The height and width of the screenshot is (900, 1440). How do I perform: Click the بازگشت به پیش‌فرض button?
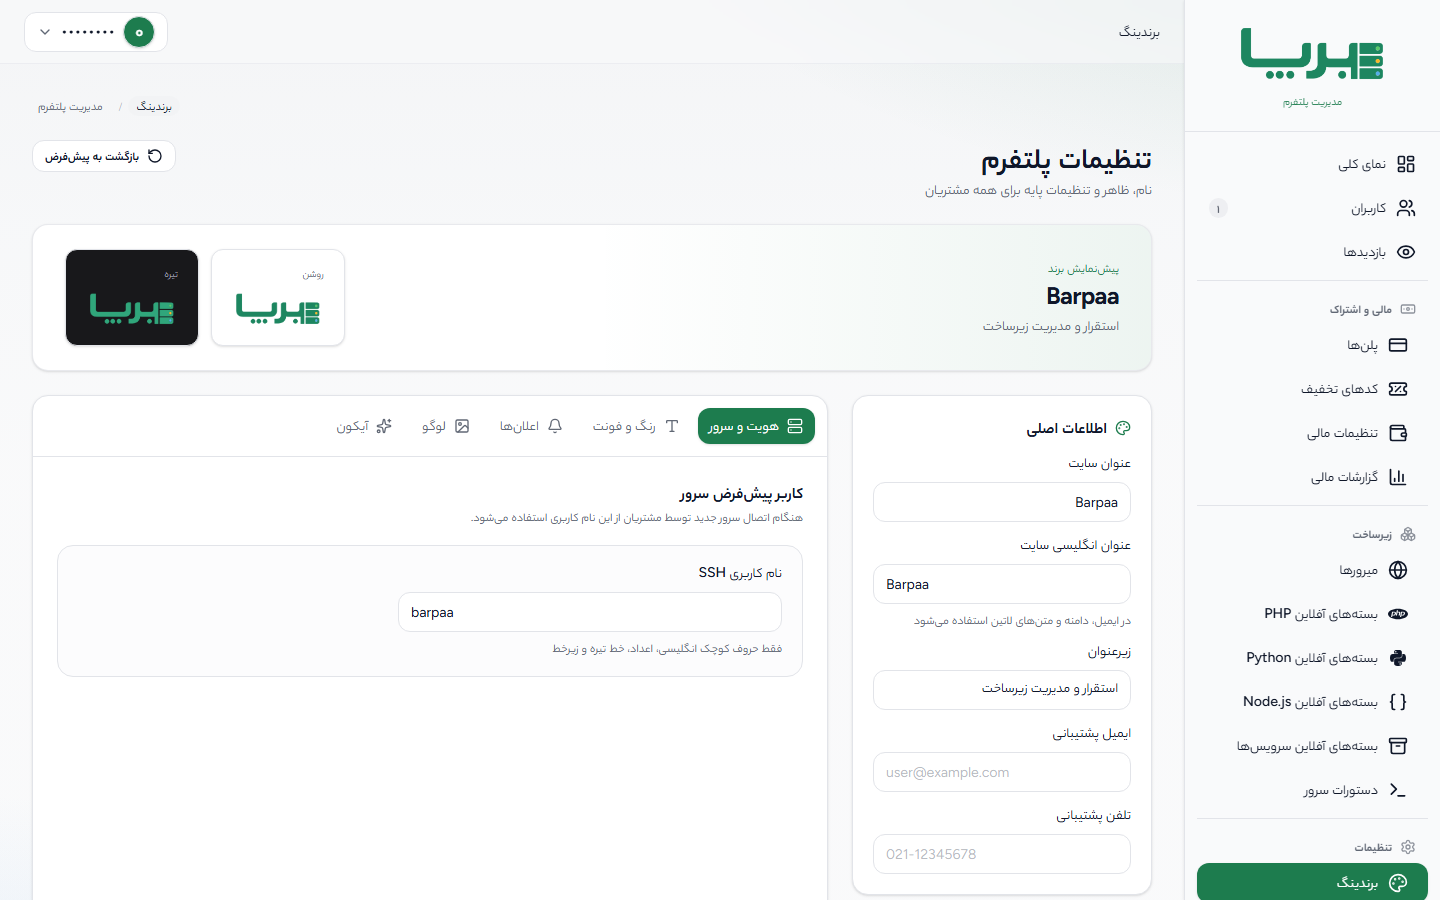click(x=104, y=156)
